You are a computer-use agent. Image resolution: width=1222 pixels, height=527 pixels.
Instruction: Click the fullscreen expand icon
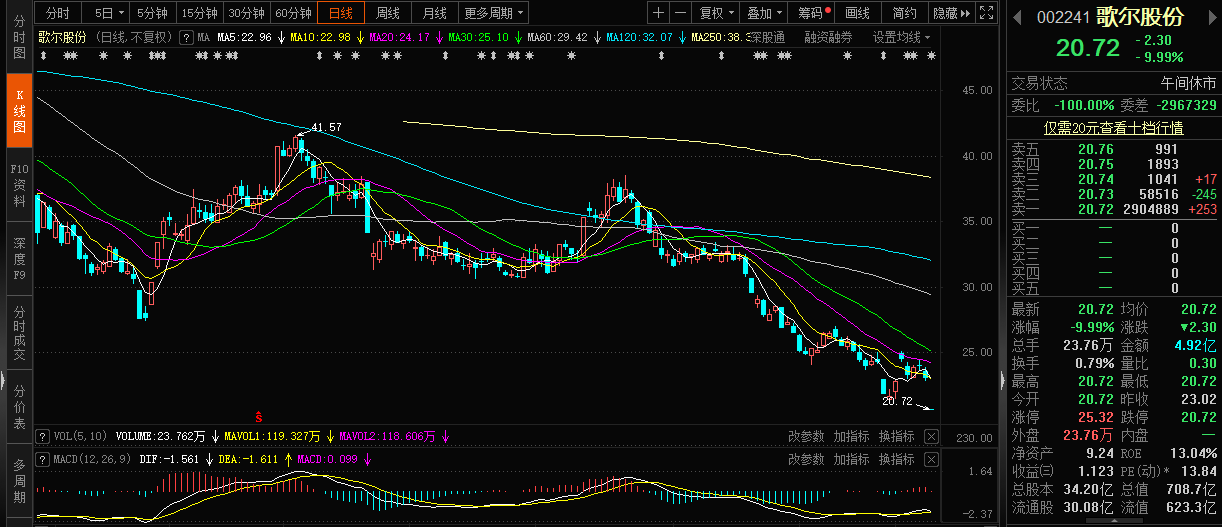click(986, 13)
